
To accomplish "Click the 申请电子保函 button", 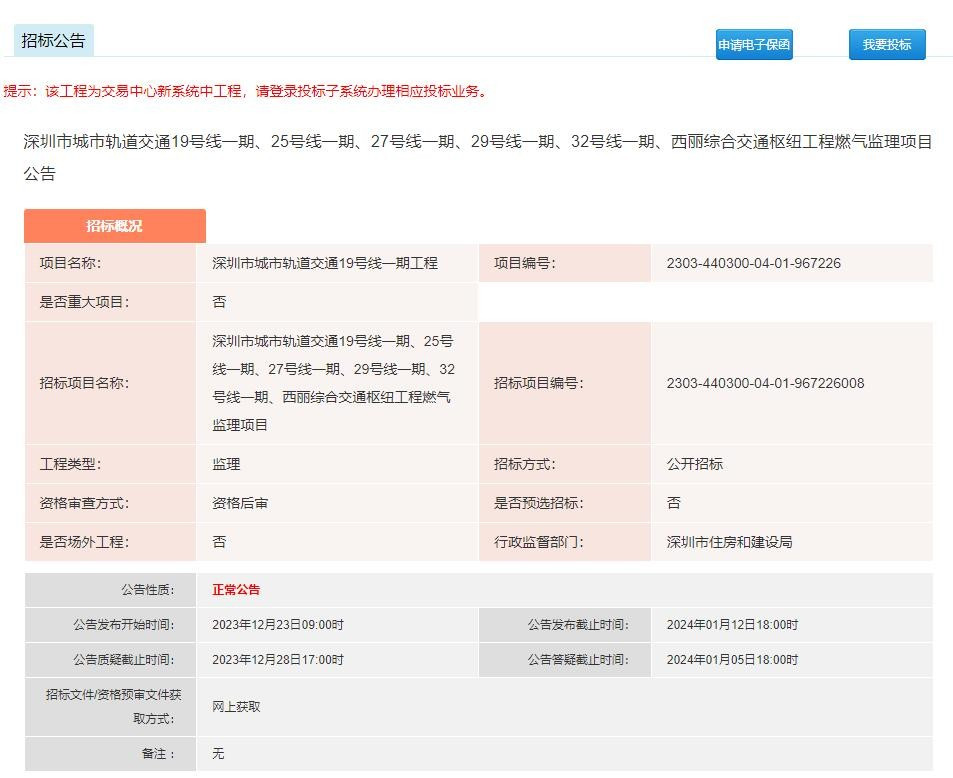I will click(x=754, y=45).
